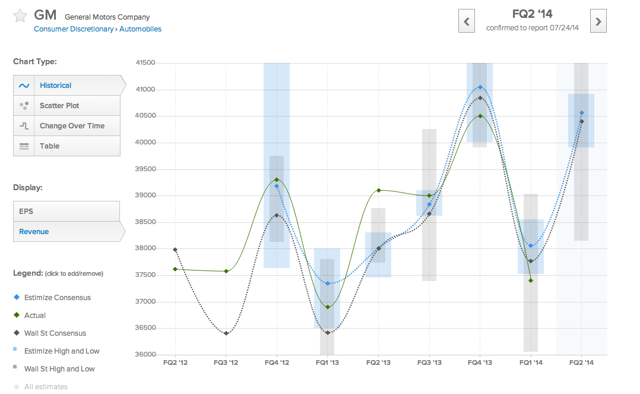This screenshot has height=394, width=640.
Task: Click the FQ4 '12 axis label
Action: 277,363
